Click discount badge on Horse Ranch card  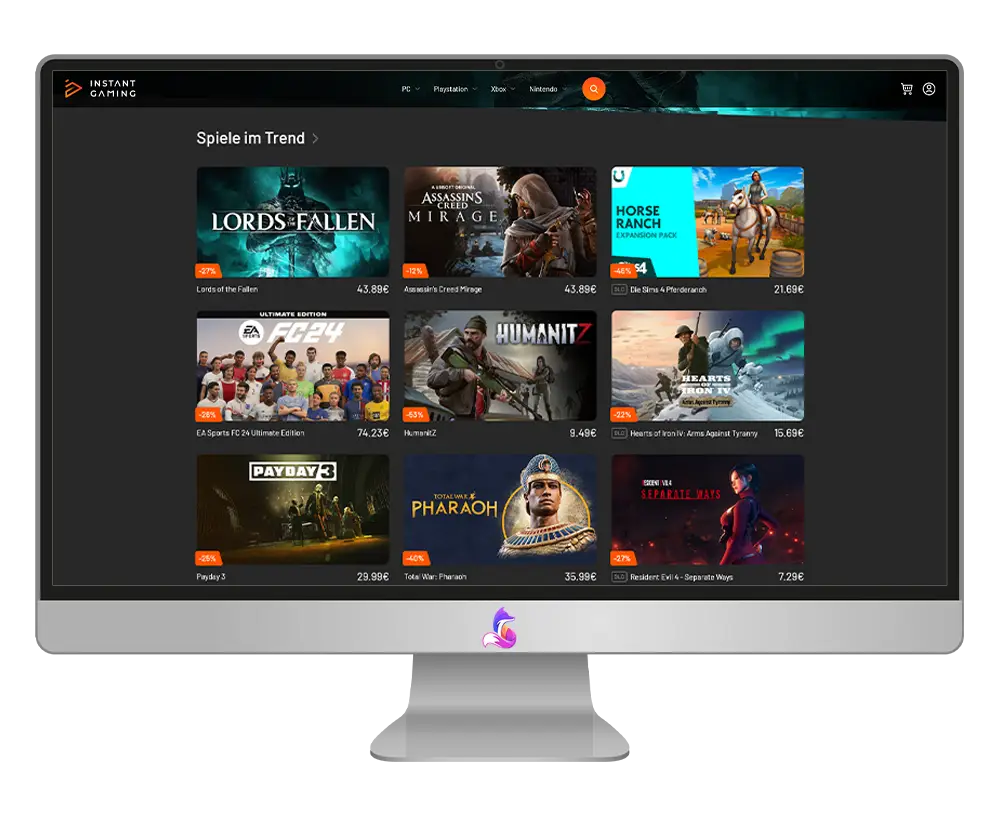[x=622, y=271]
